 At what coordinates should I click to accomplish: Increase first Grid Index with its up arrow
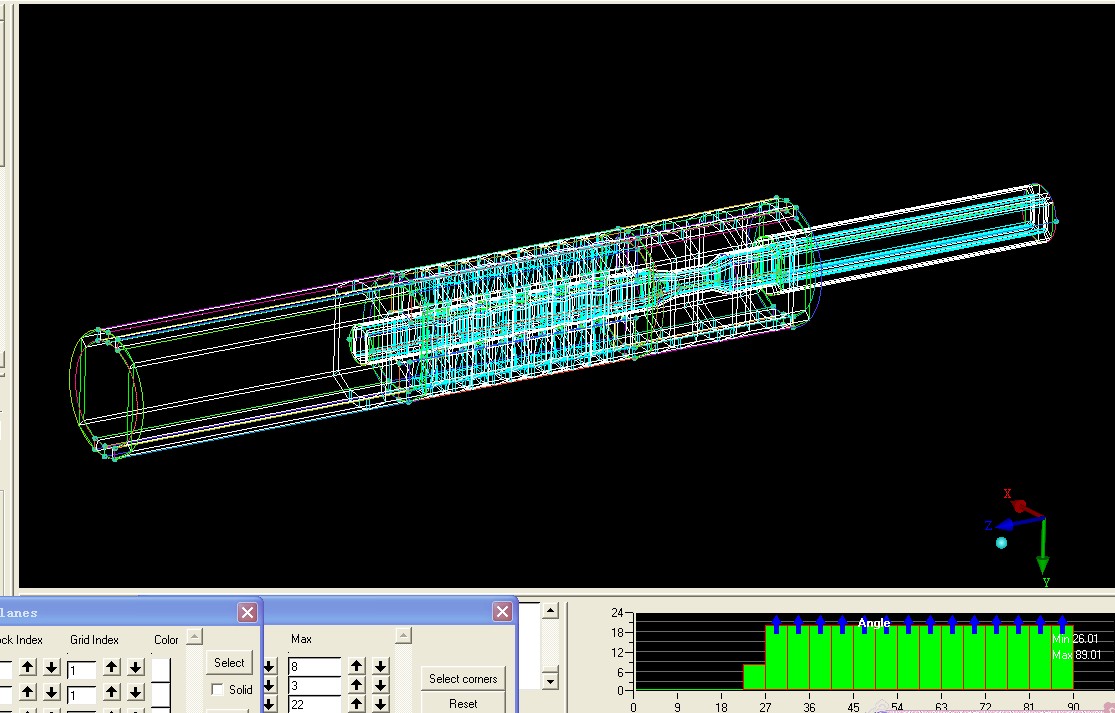coord(111,667)
